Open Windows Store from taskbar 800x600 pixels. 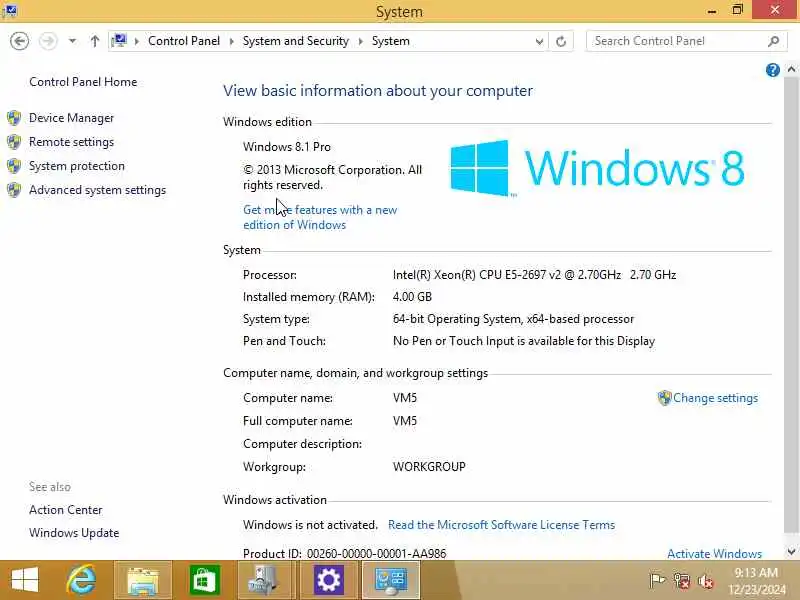205,580
